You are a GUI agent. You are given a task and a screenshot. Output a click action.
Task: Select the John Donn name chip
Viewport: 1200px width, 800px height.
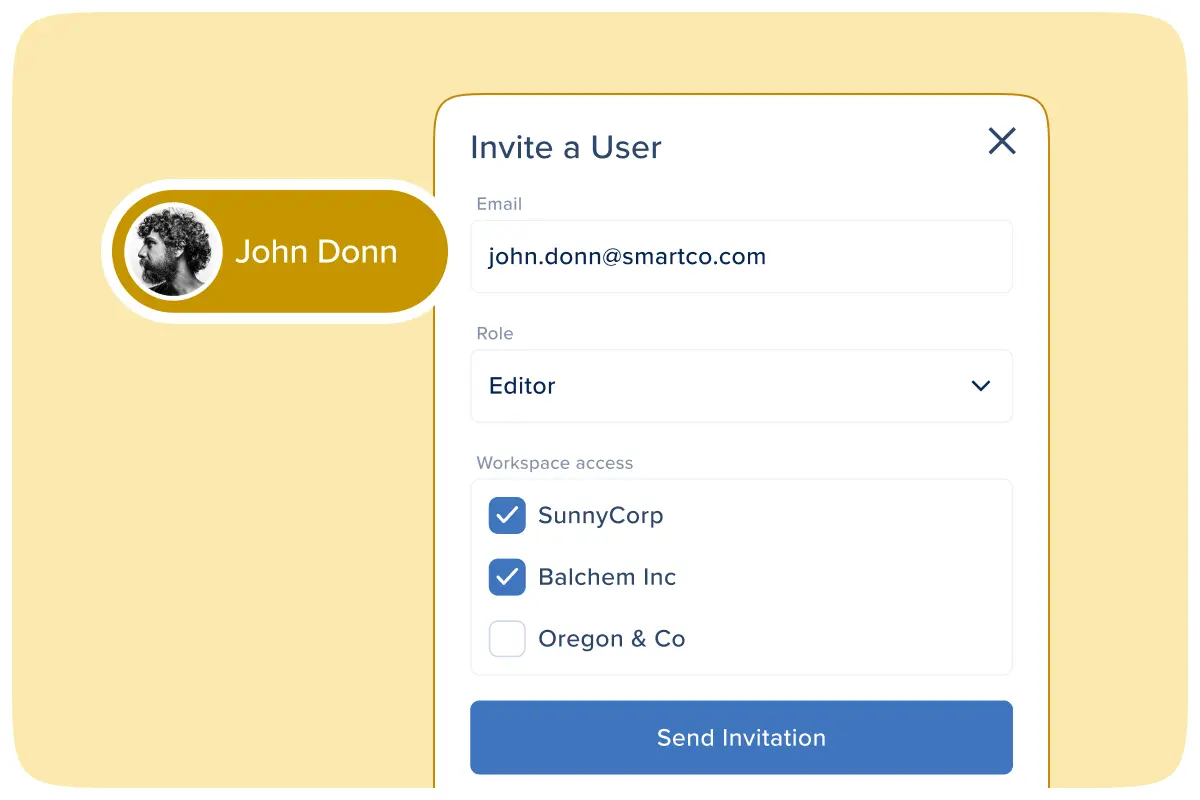[x=316, y=252]
